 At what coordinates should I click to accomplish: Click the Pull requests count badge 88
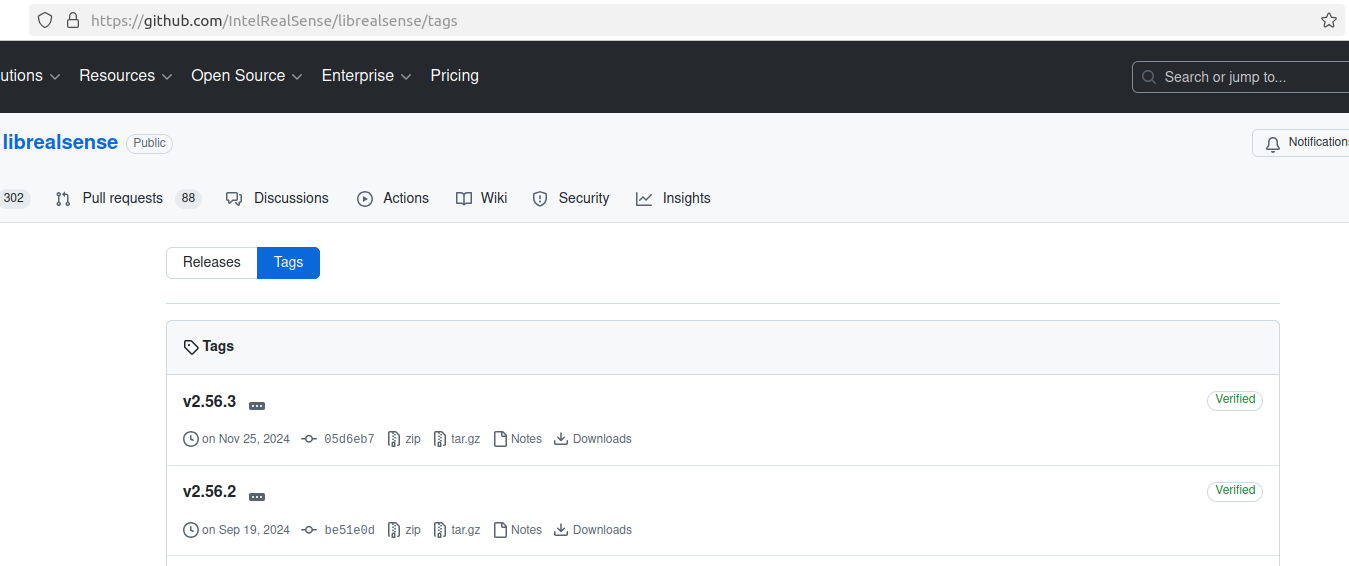pos(188,199)
